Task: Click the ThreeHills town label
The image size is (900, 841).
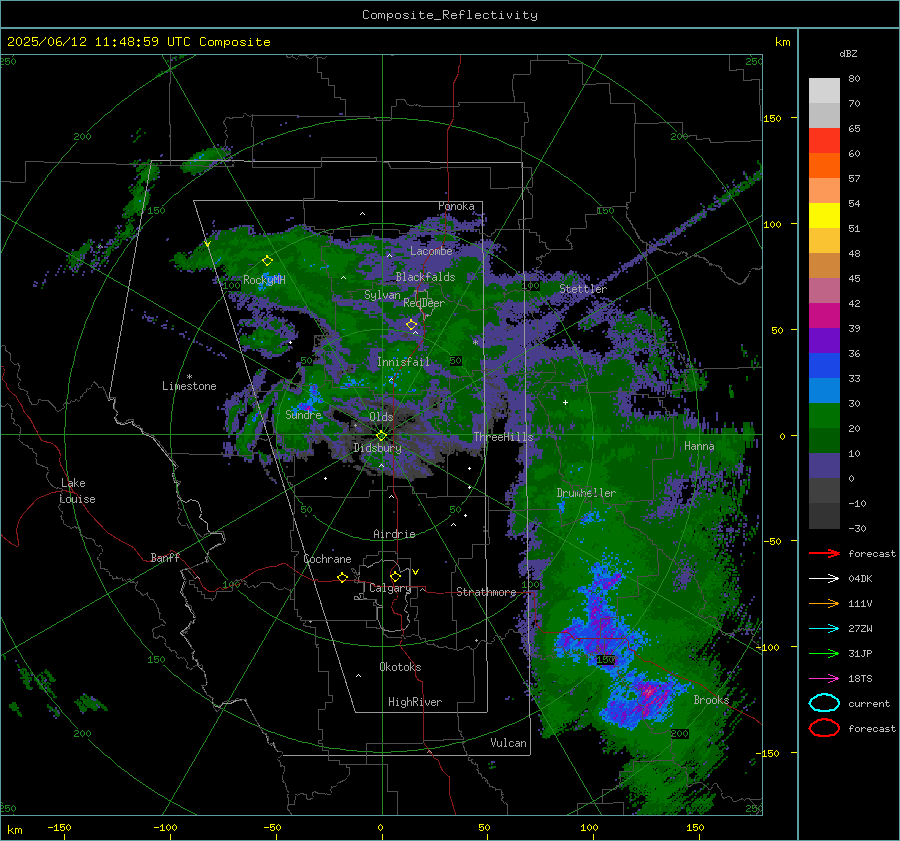Action: pyautogui.click(x=503, y=437)
